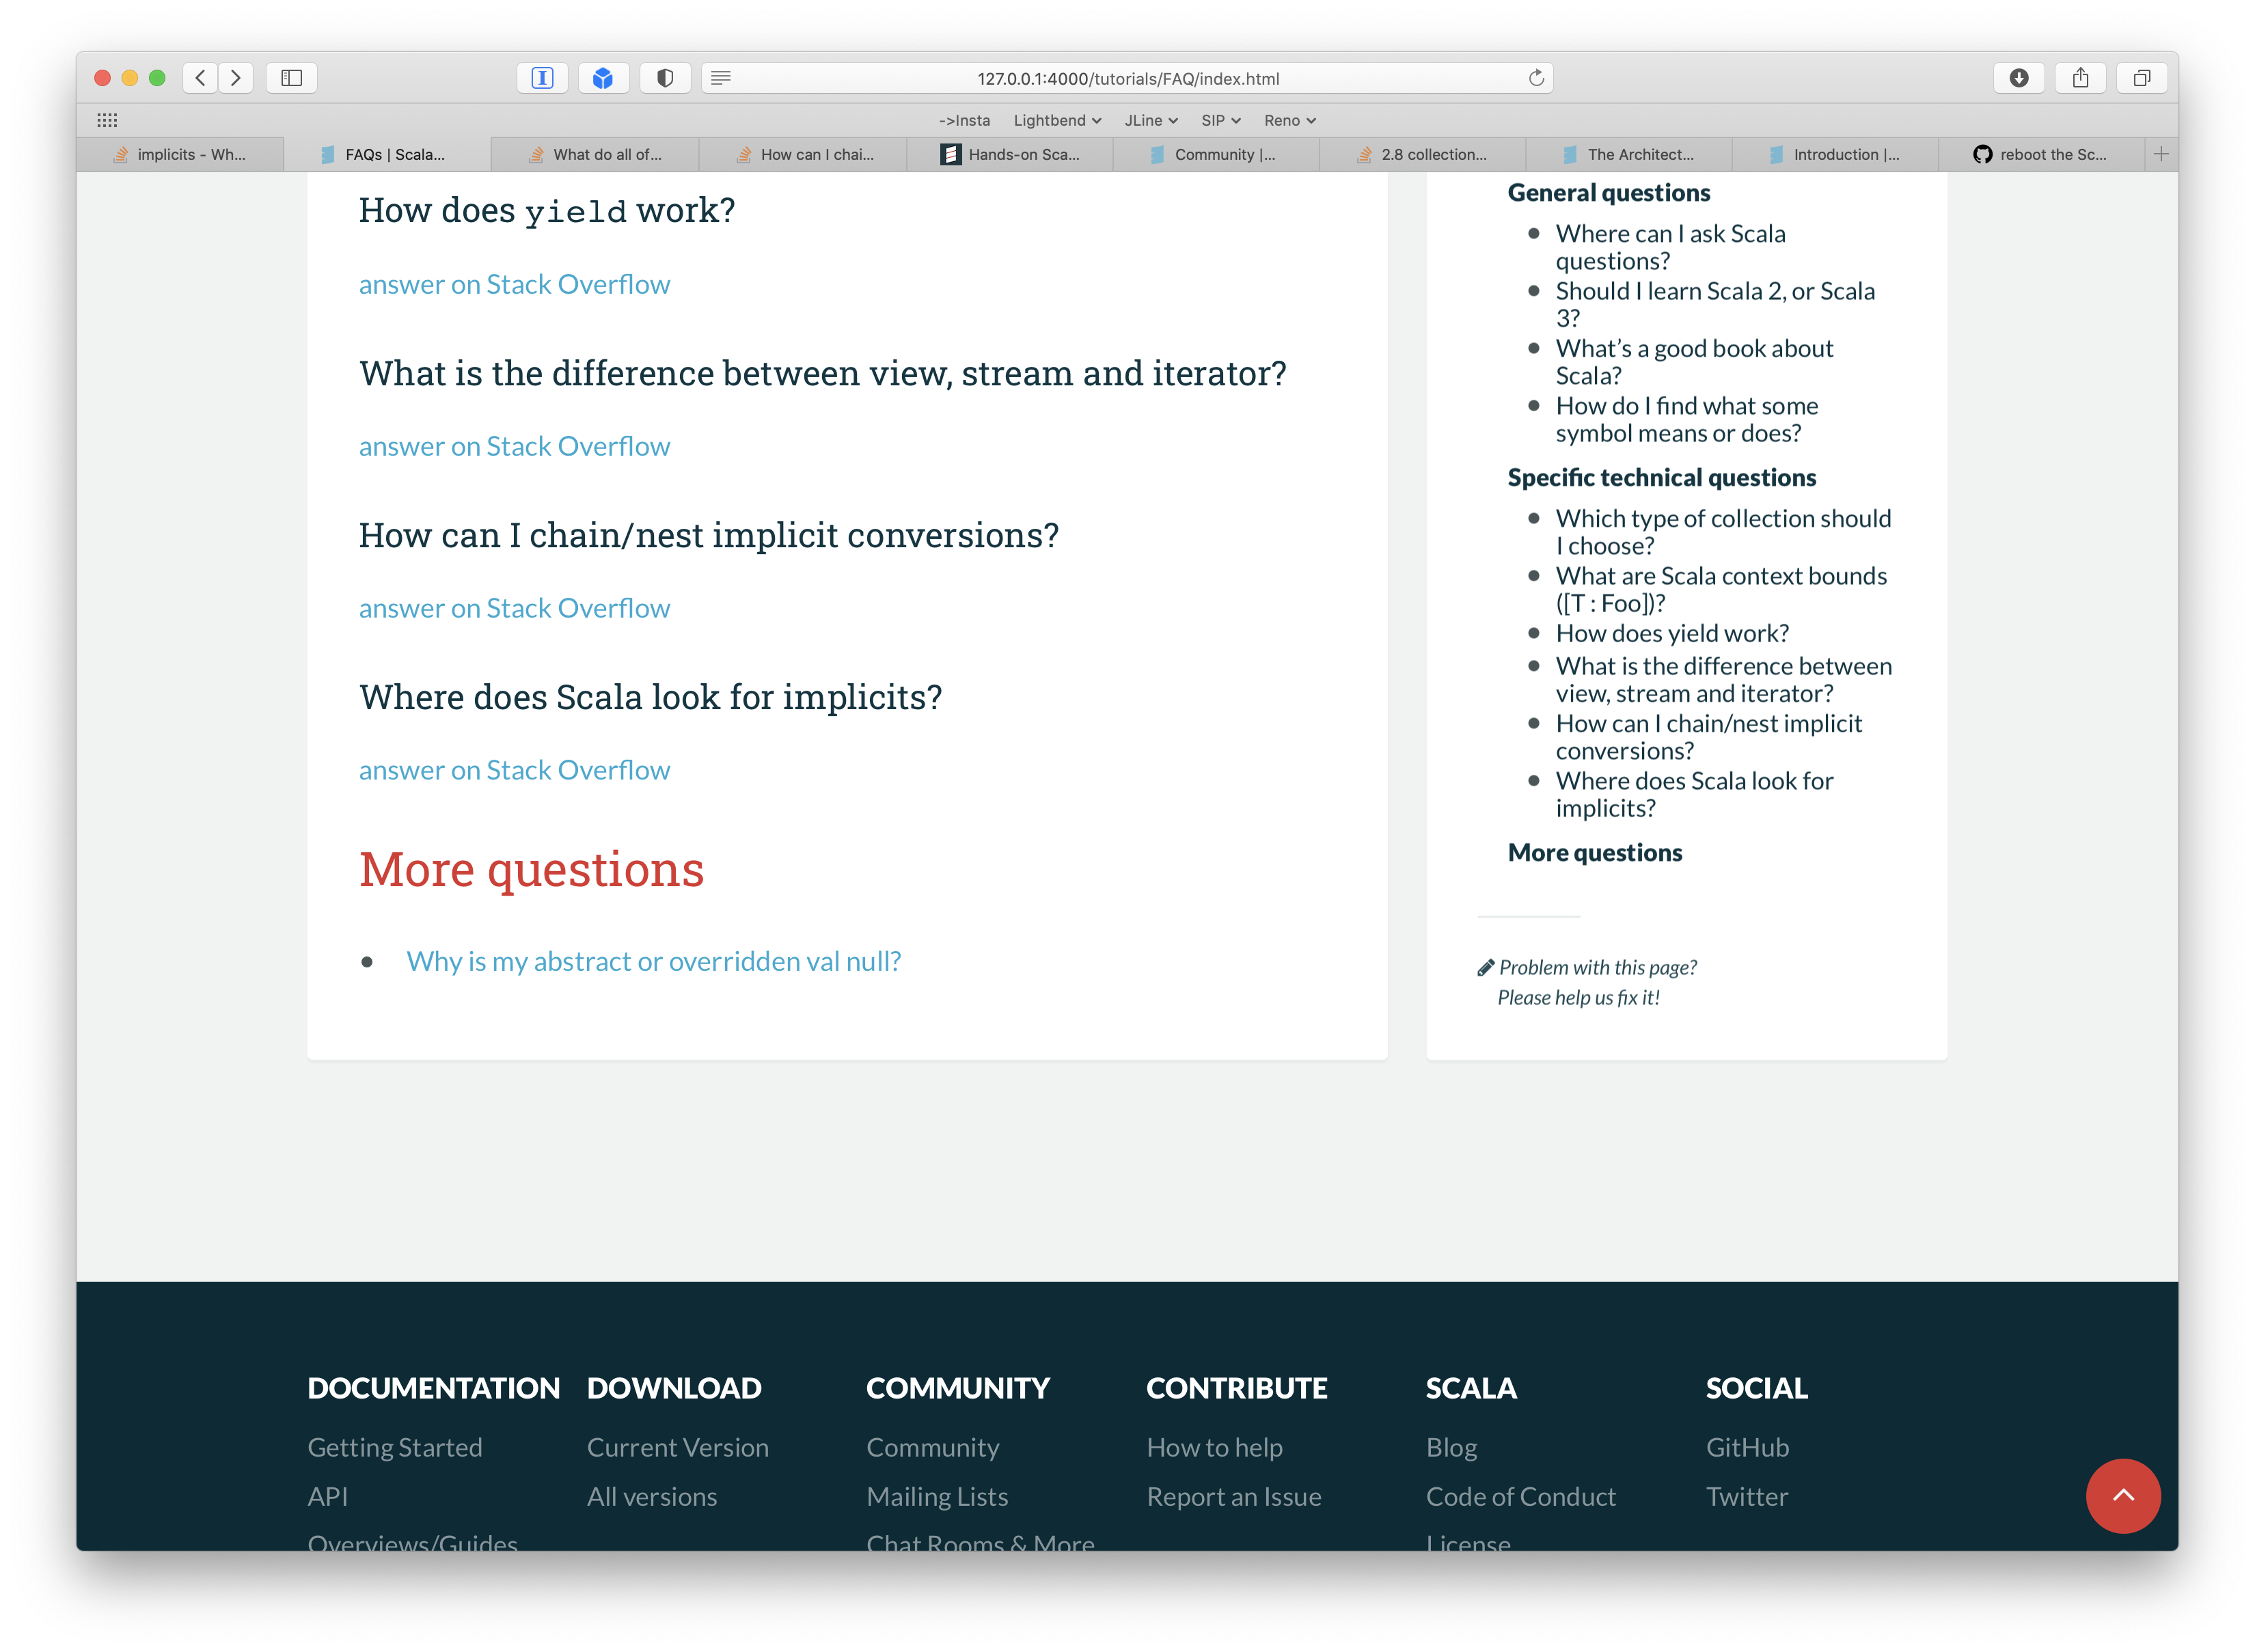Open 'Why is my abstract or overridden val null?'
The image size is (2255, 1652).
point(653,961)
